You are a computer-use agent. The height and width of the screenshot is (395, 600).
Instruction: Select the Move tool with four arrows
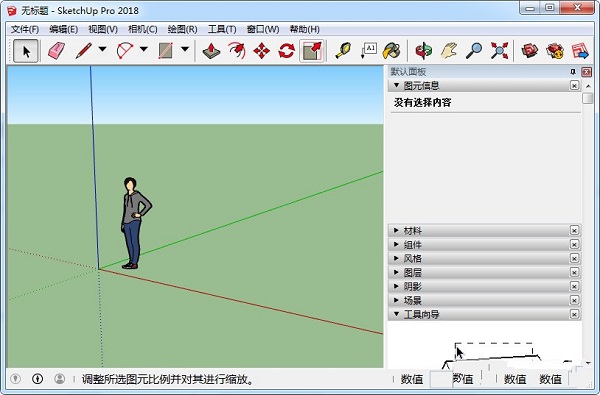(x=261, y=51)
